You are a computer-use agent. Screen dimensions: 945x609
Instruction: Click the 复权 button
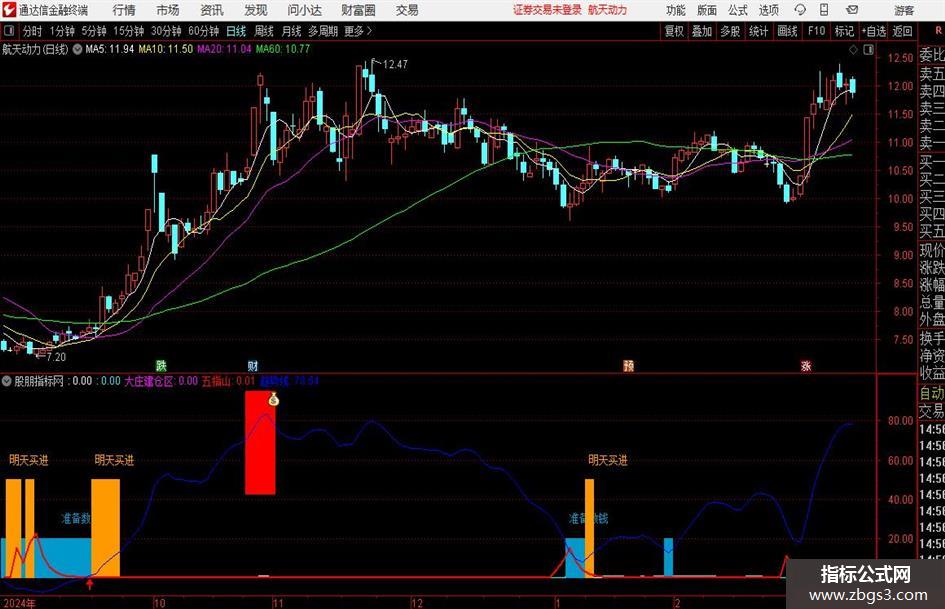pos(674,31)
